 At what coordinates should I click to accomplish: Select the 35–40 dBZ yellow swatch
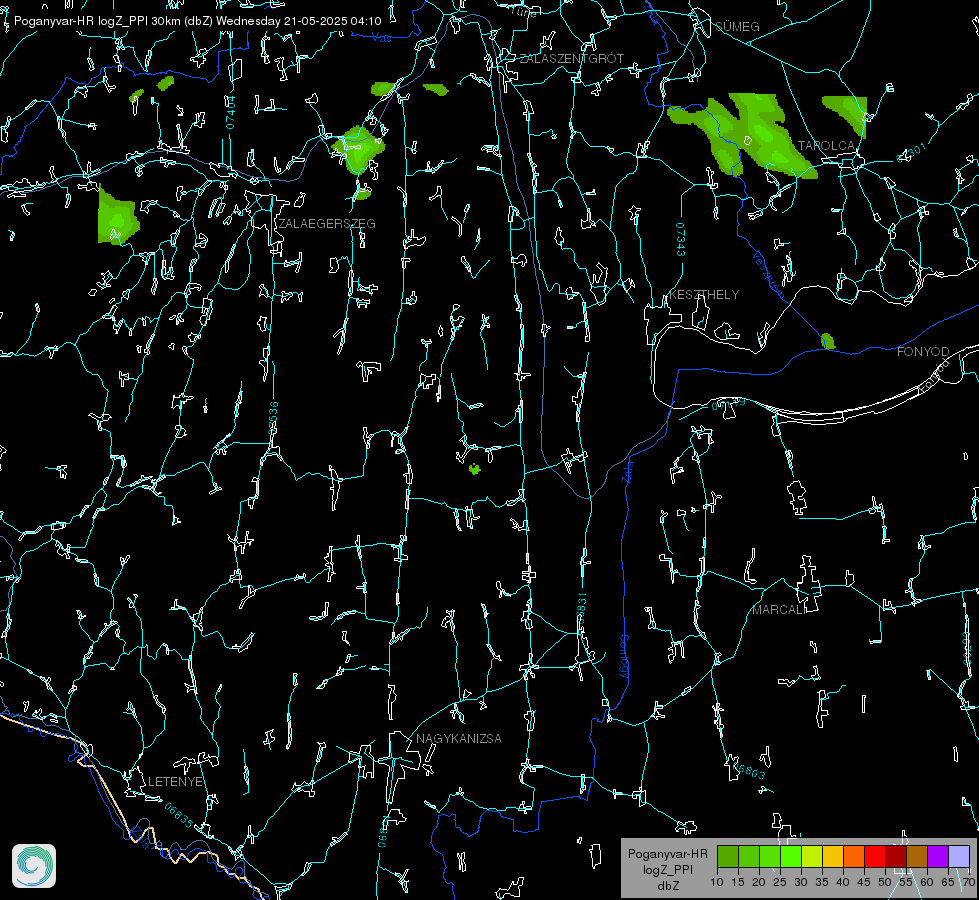pyautogui.click(x=833, y=856)
